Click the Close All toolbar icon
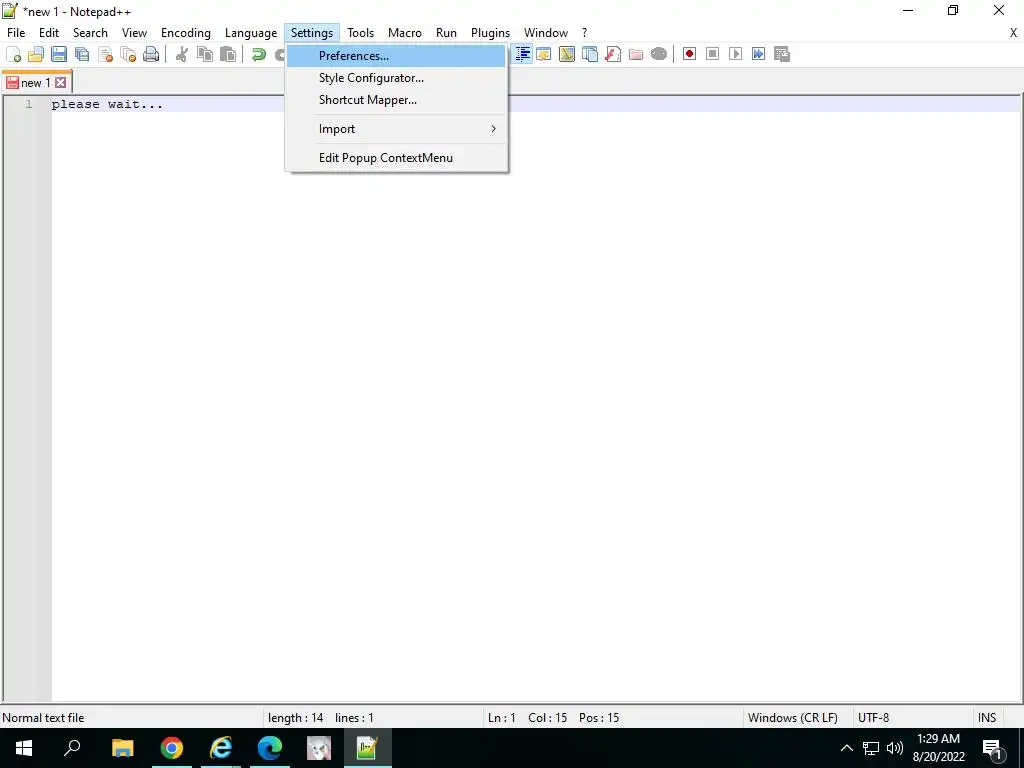The height and width of the screenshot is (768, 1024). tap(128, 54)
